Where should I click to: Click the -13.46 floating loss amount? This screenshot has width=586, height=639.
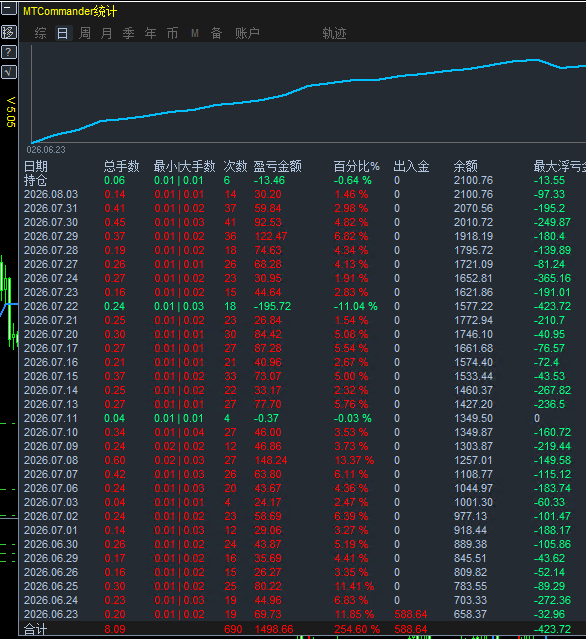(x=269, y=180)
